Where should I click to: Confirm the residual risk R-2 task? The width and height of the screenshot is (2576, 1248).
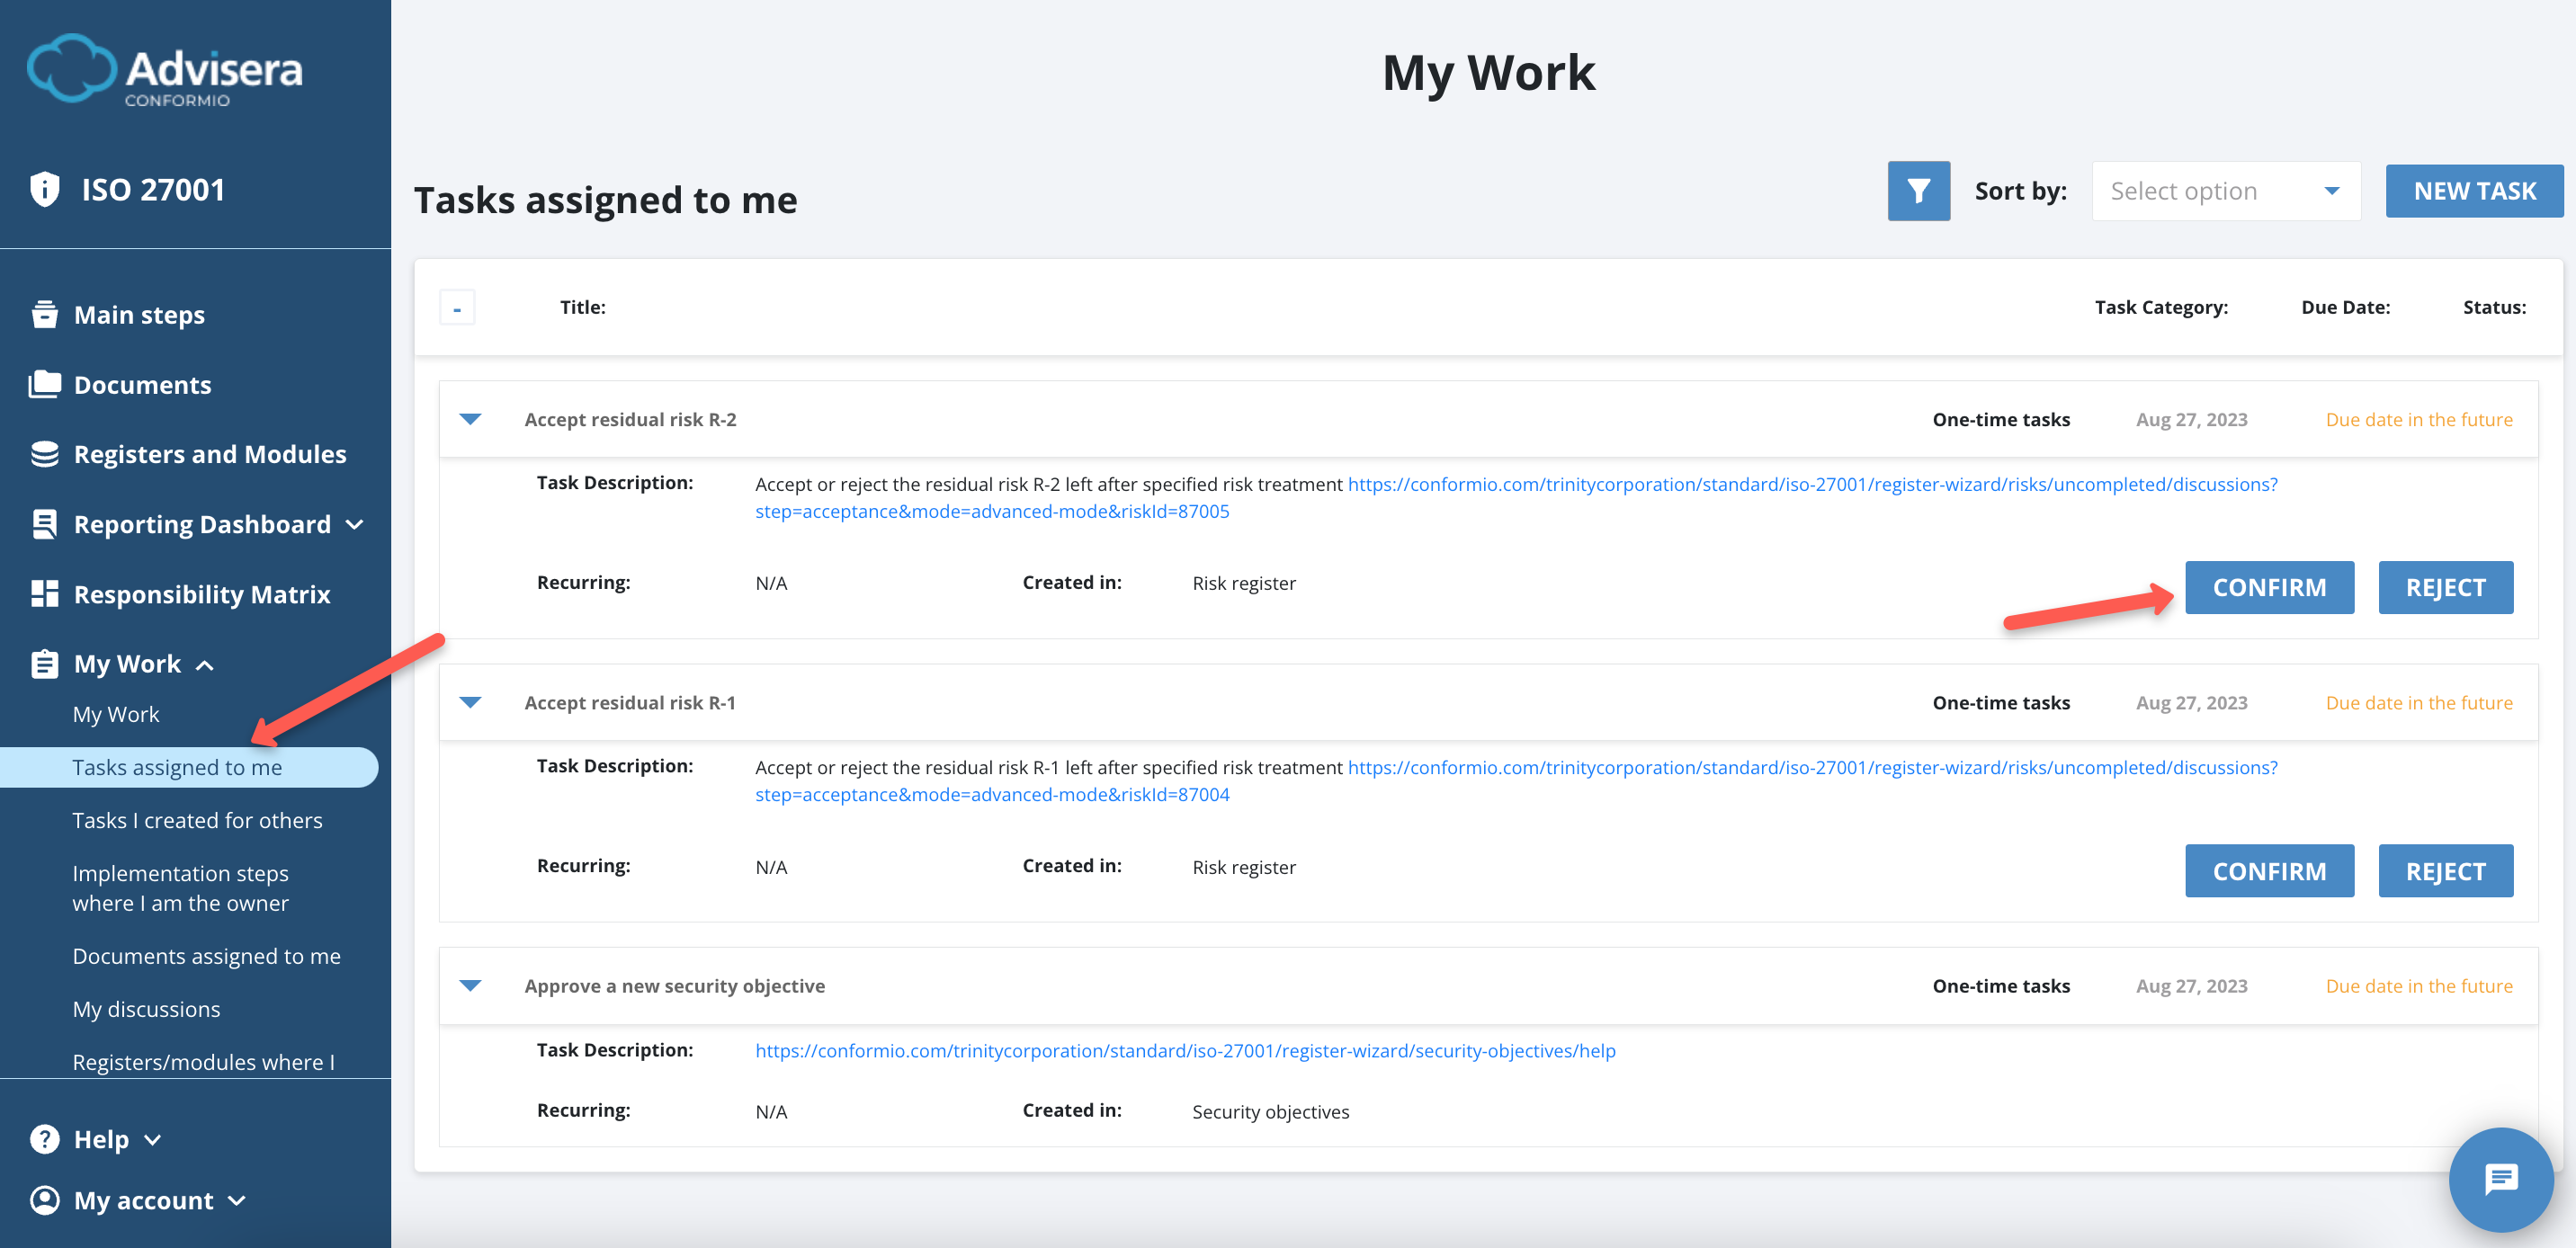2268,588
